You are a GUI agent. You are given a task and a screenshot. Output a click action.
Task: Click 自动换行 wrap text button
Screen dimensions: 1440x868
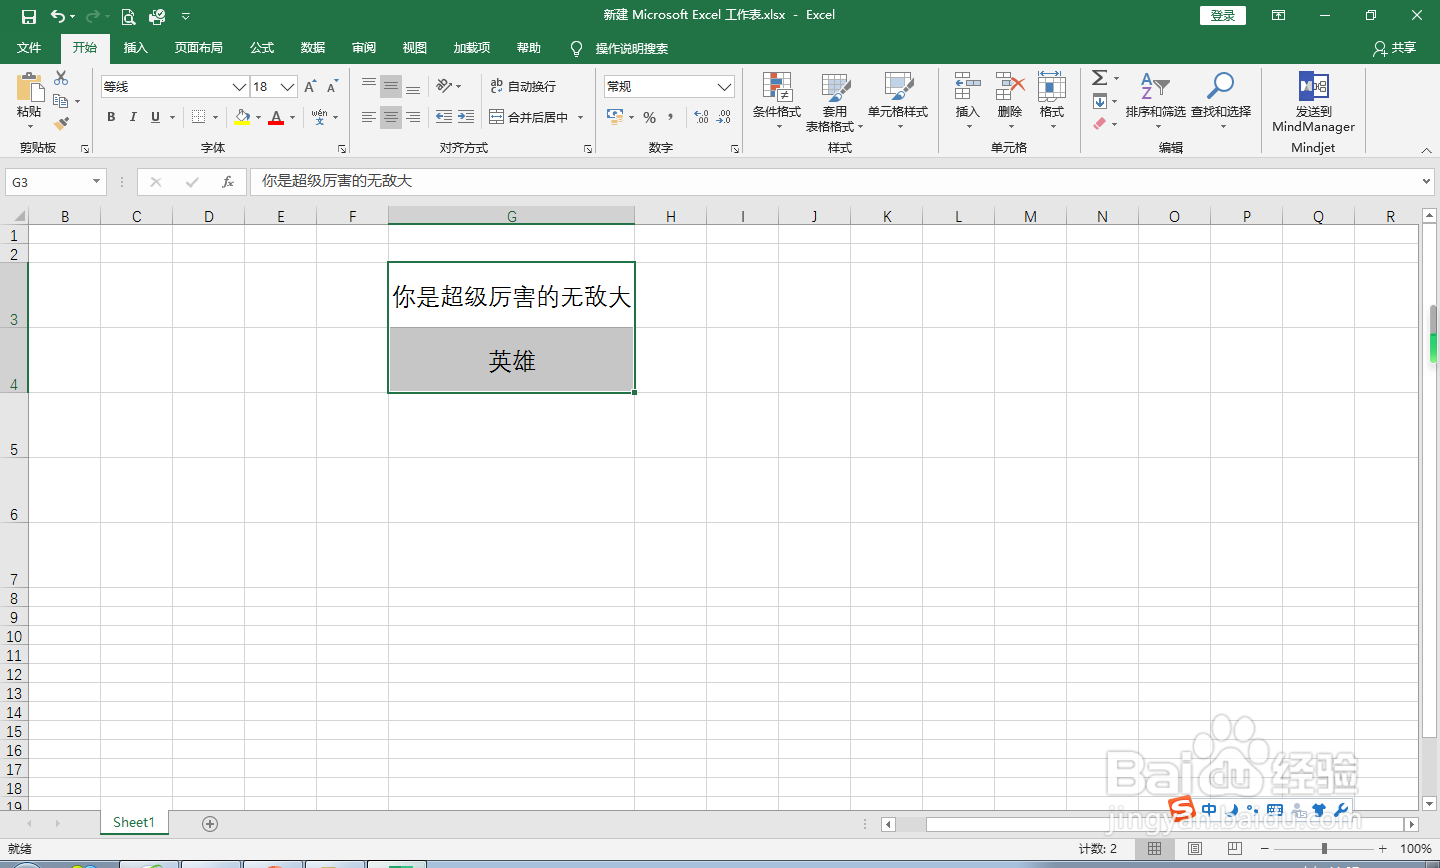[x=523, y=86]
